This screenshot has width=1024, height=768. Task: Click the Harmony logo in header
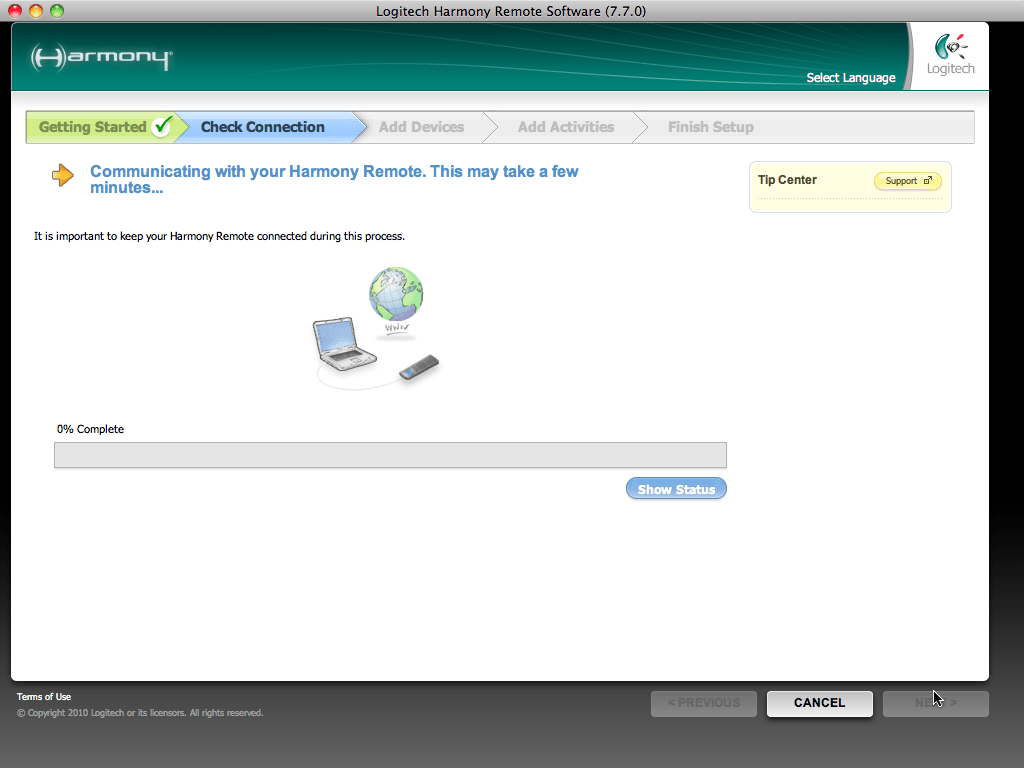(100, 57)
